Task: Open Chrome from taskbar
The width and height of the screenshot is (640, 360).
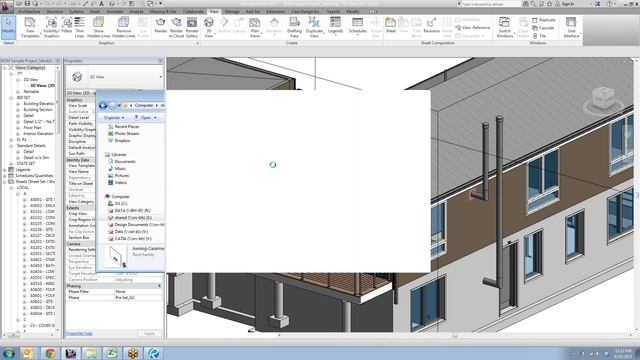Action: (x=50, y=353)
